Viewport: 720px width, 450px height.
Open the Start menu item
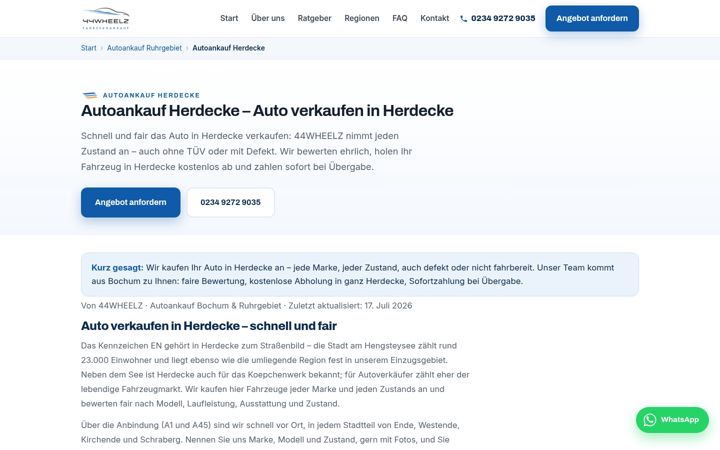point(229,18)
